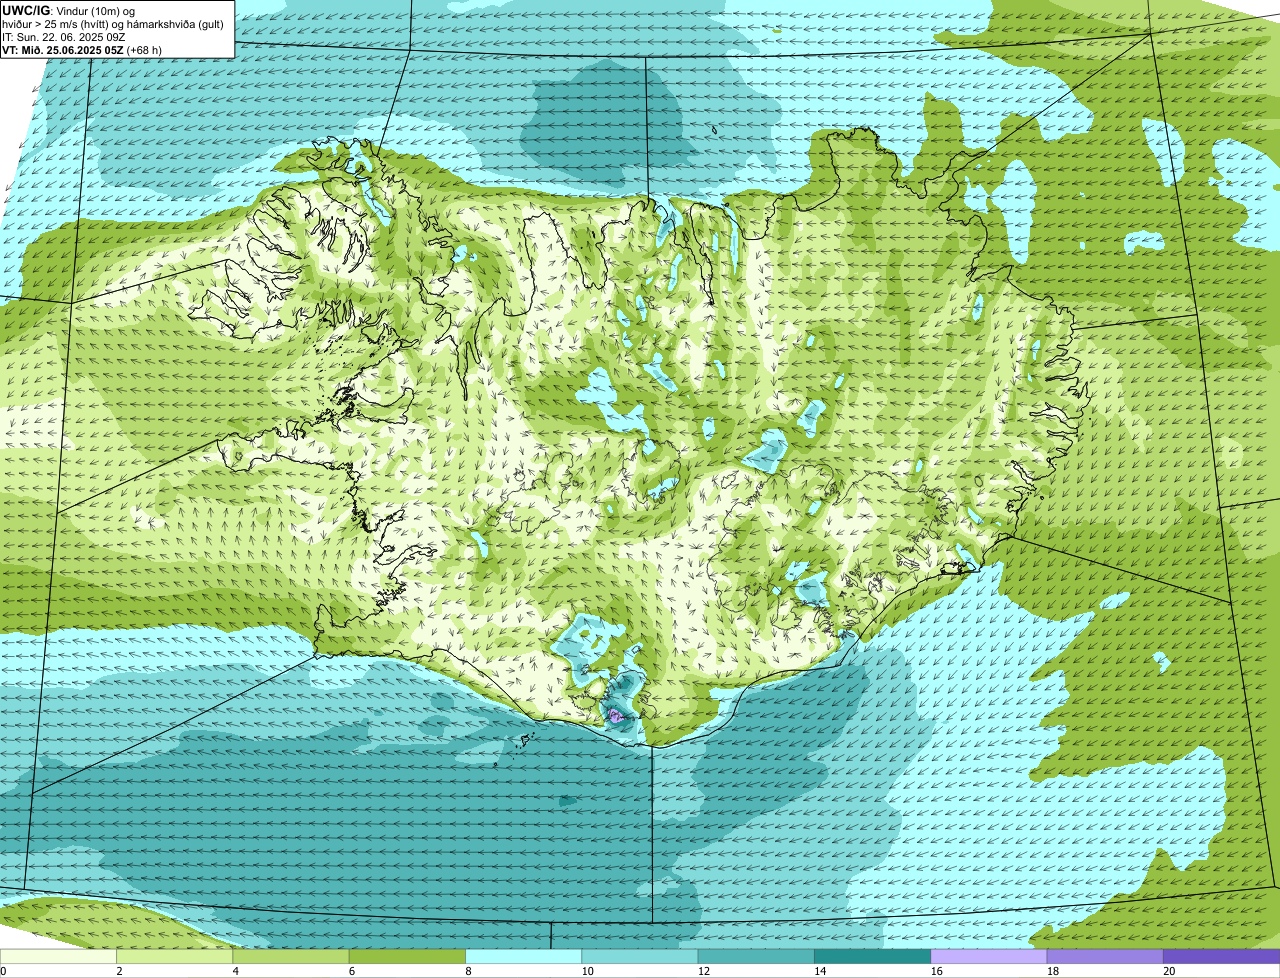This screenshot has height=978, width=1280.
Task: Pick the 12–14 m/s teal swatch
Action: pyautogui.click(x=757, y=956)
